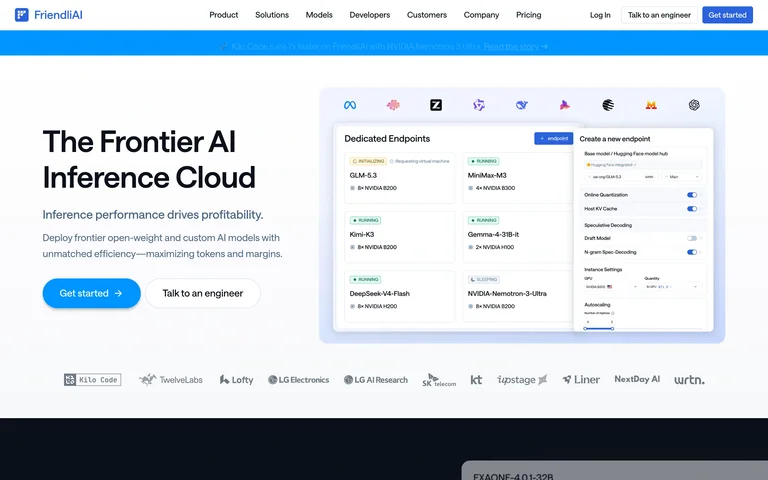Screen dimensions: 768x480
Task: Click the hero Get started button
Action: (92, 293)
